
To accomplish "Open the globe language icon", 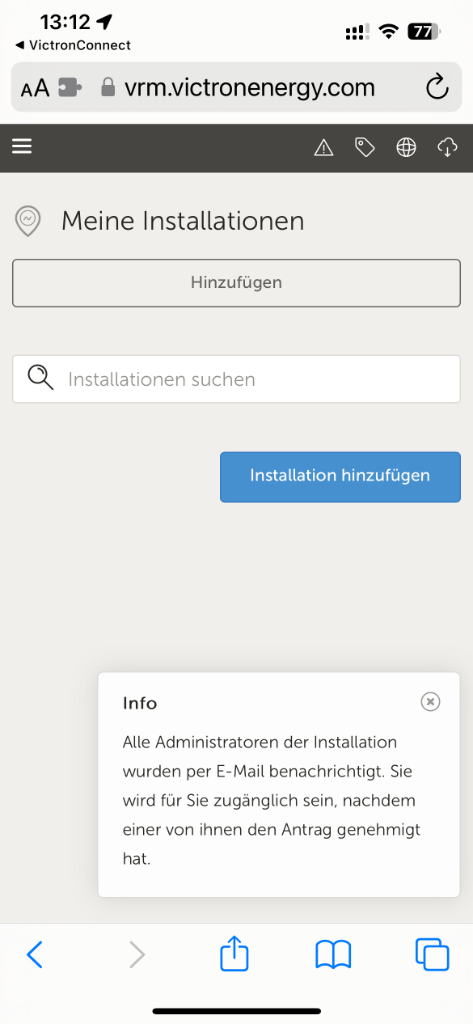I will pyautogui.click(x=406, y=148).
